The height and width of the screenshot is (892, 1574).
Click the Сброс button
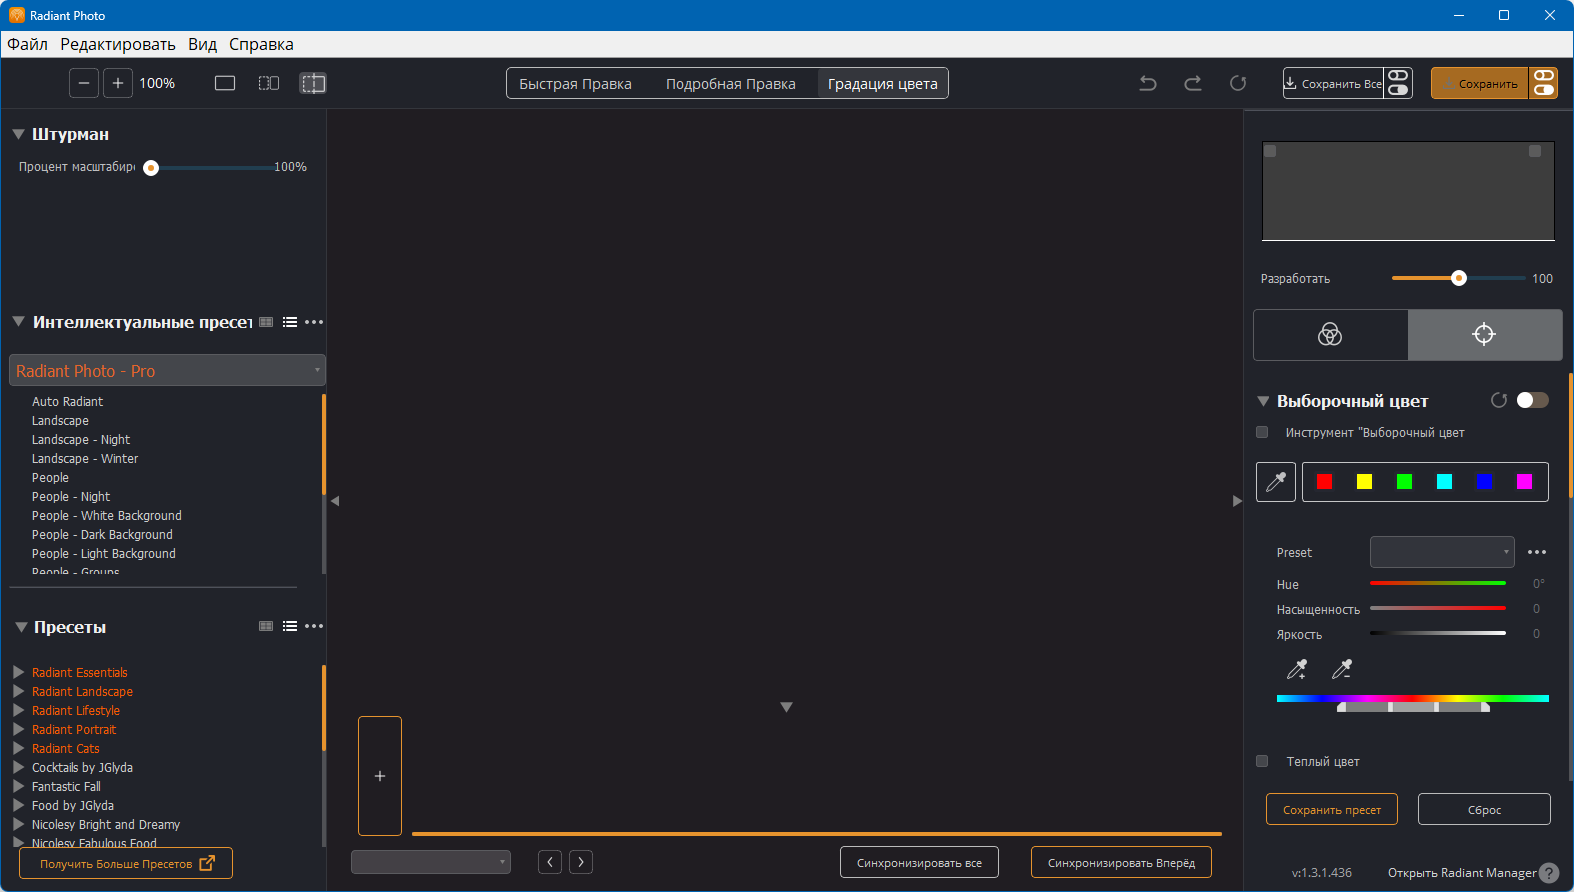coord(1484,810)
